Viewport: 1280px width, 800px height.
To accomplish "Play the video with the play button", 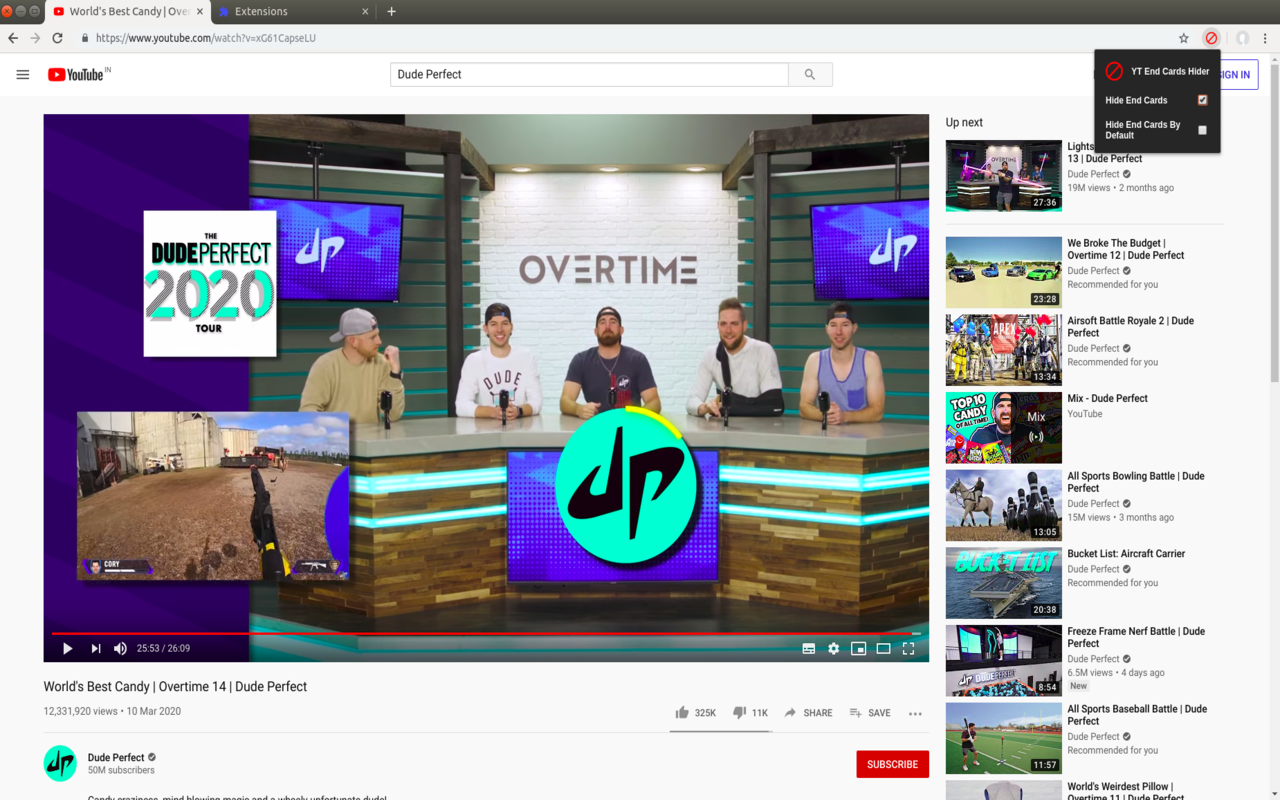I will tap(67, 648).
